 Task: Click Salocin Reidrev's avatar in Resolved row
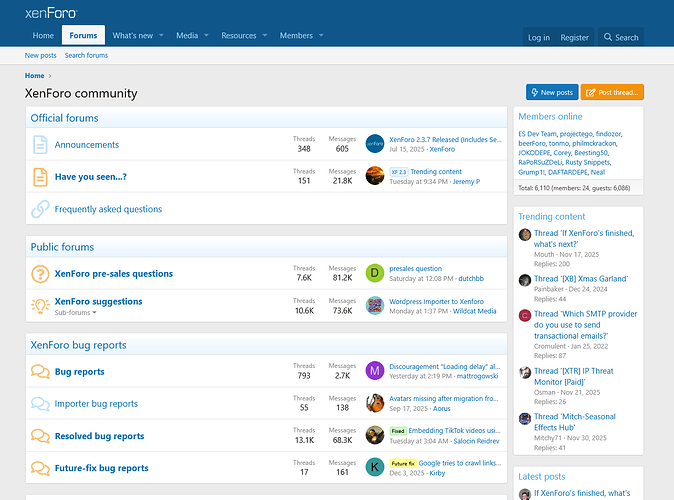(x=375, y=435)
